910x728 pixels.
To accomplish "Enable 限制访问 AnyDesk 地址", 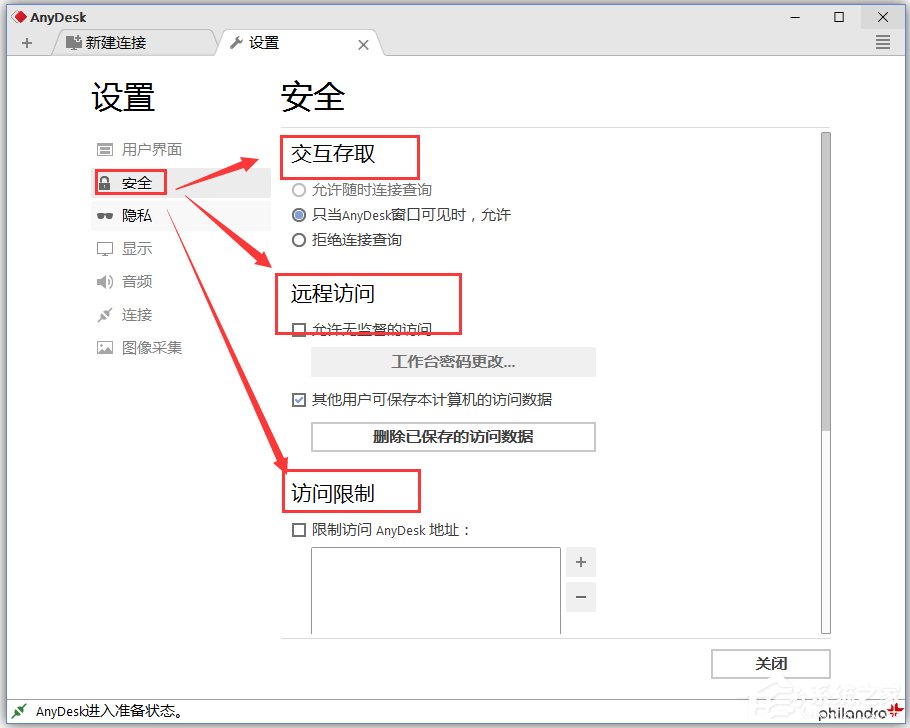I will pyautogui.click(x=299, y=530).
